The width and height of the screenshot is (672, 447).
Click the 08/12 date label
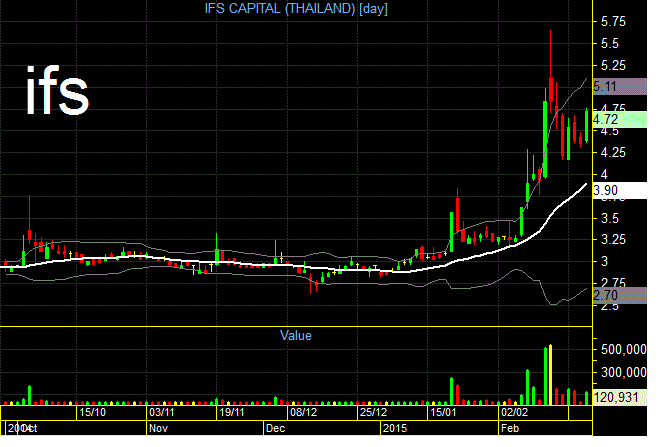click(x=303, y=412)
